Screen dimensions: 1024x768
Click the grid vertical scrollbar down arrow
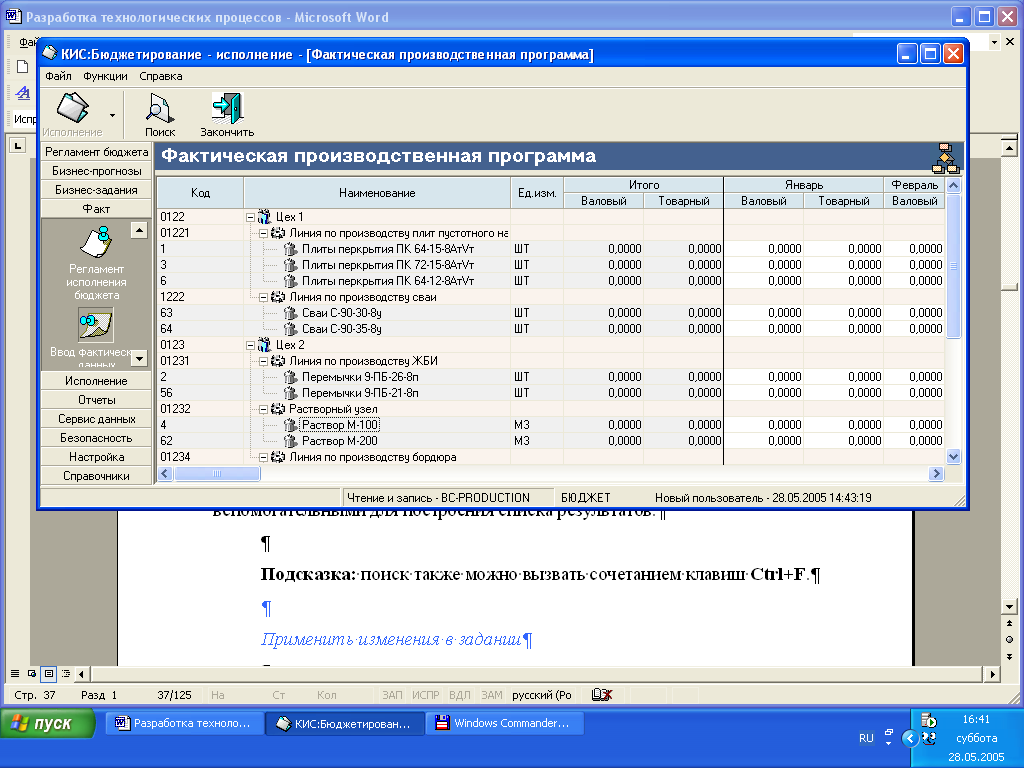click(x=952, y=456)
